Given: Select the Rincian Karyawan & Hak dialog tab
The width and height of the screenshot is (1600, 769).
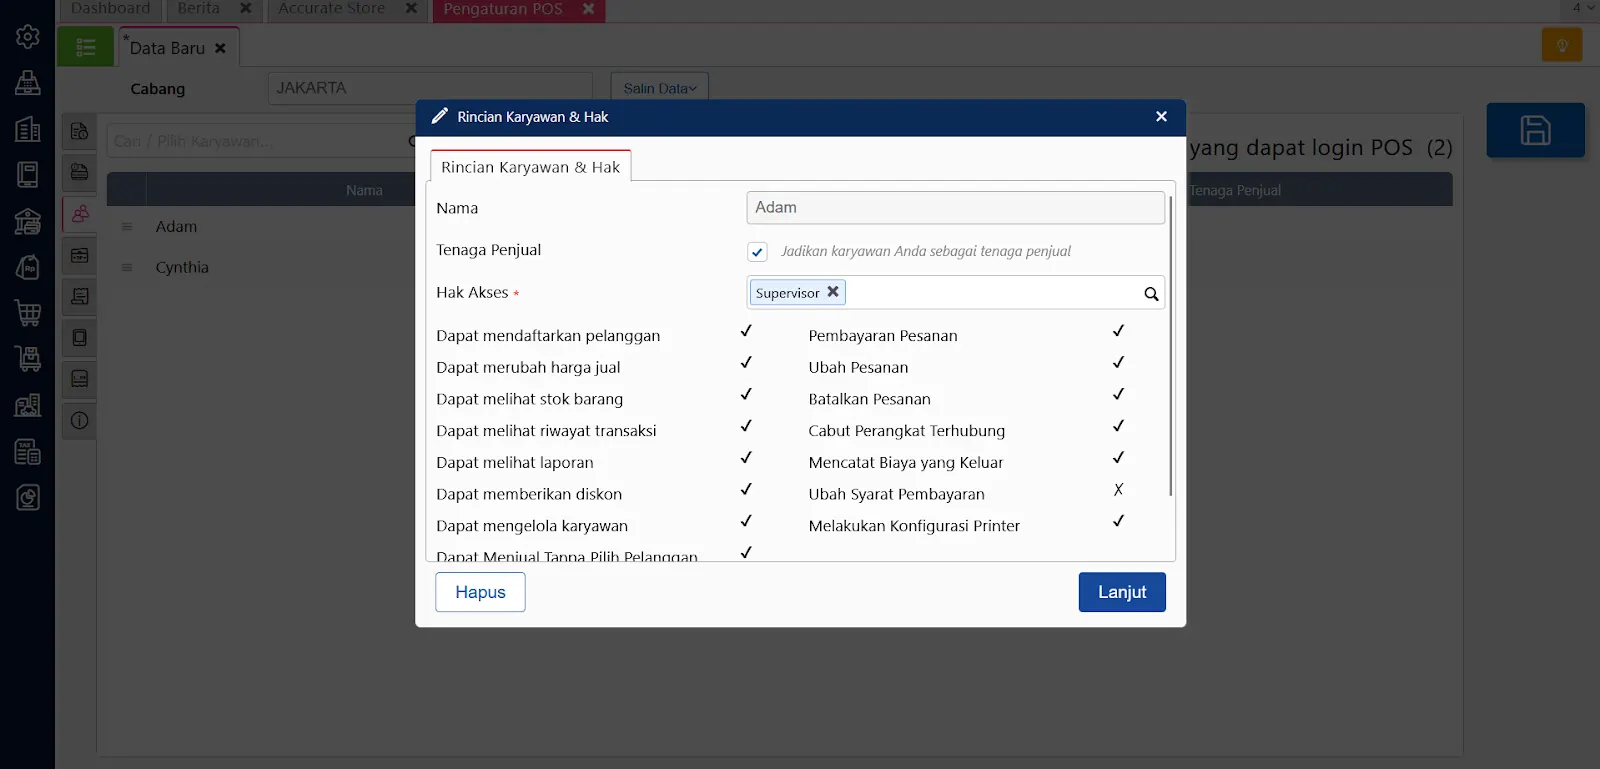Looking at the screenshot, I should (x=530, y=167).
